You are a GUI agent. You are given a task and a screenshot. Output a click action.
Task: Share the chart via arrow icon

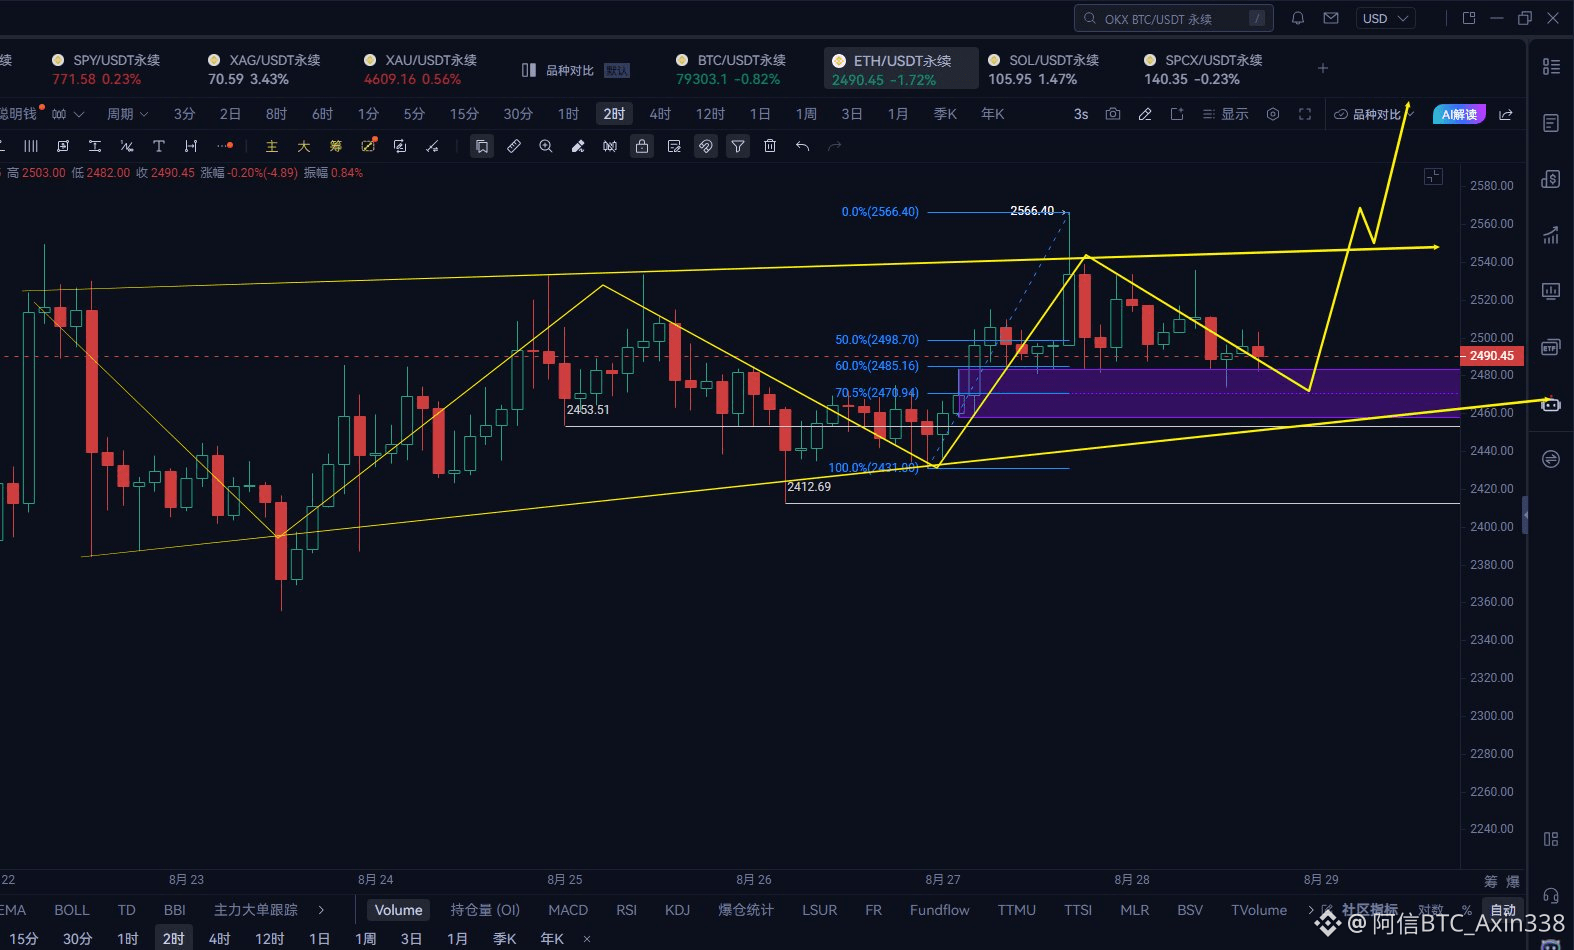point(1506,114)
